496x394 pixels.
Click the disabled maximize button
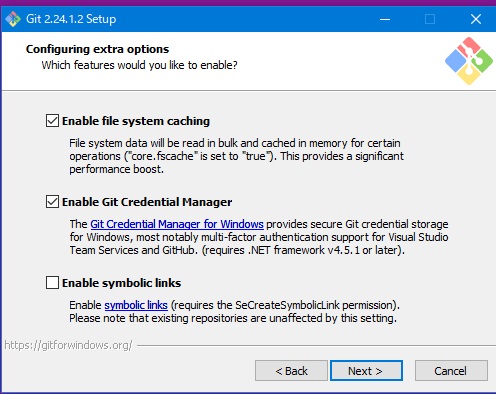[x=430, y=19]
